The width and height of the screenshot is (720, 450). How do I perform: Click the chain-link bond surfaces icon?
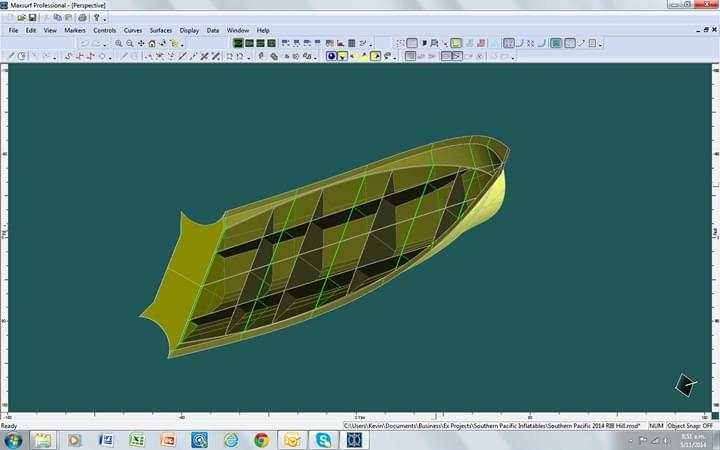(x=274, y=56)
